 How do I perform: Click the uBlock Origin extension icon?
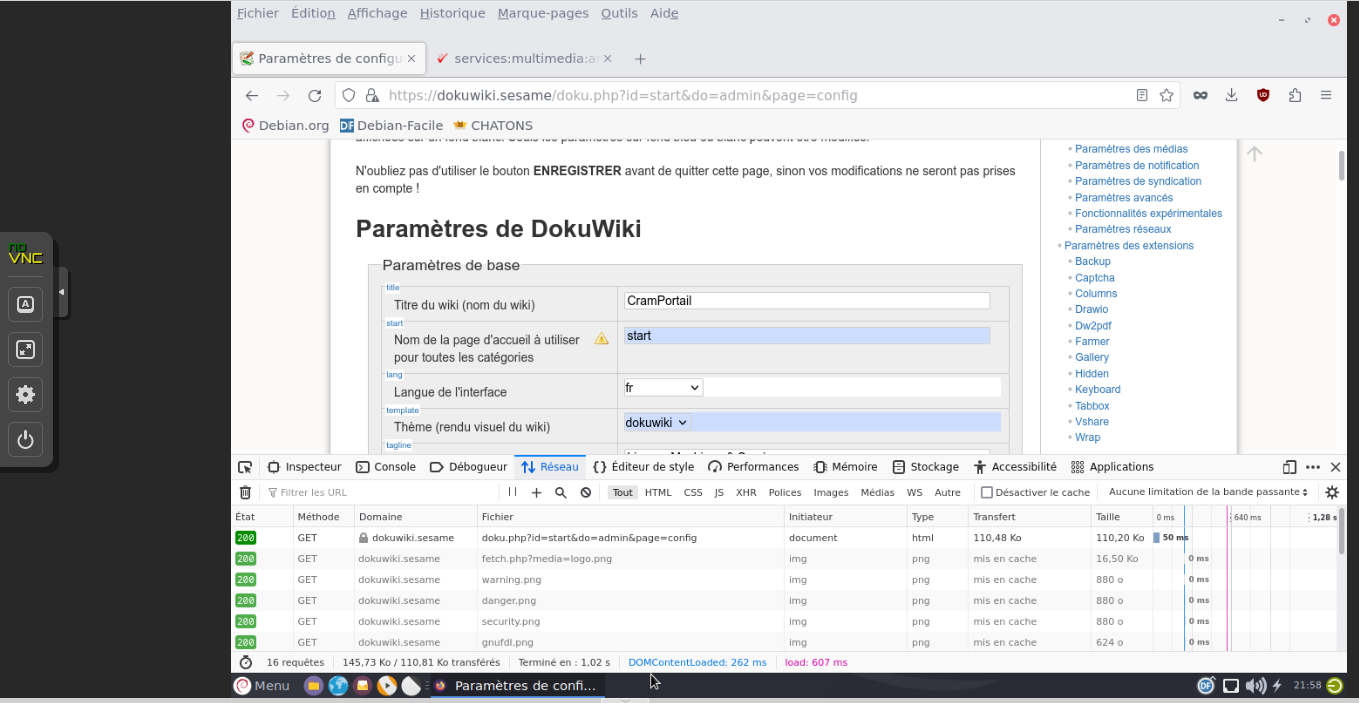1263,95
